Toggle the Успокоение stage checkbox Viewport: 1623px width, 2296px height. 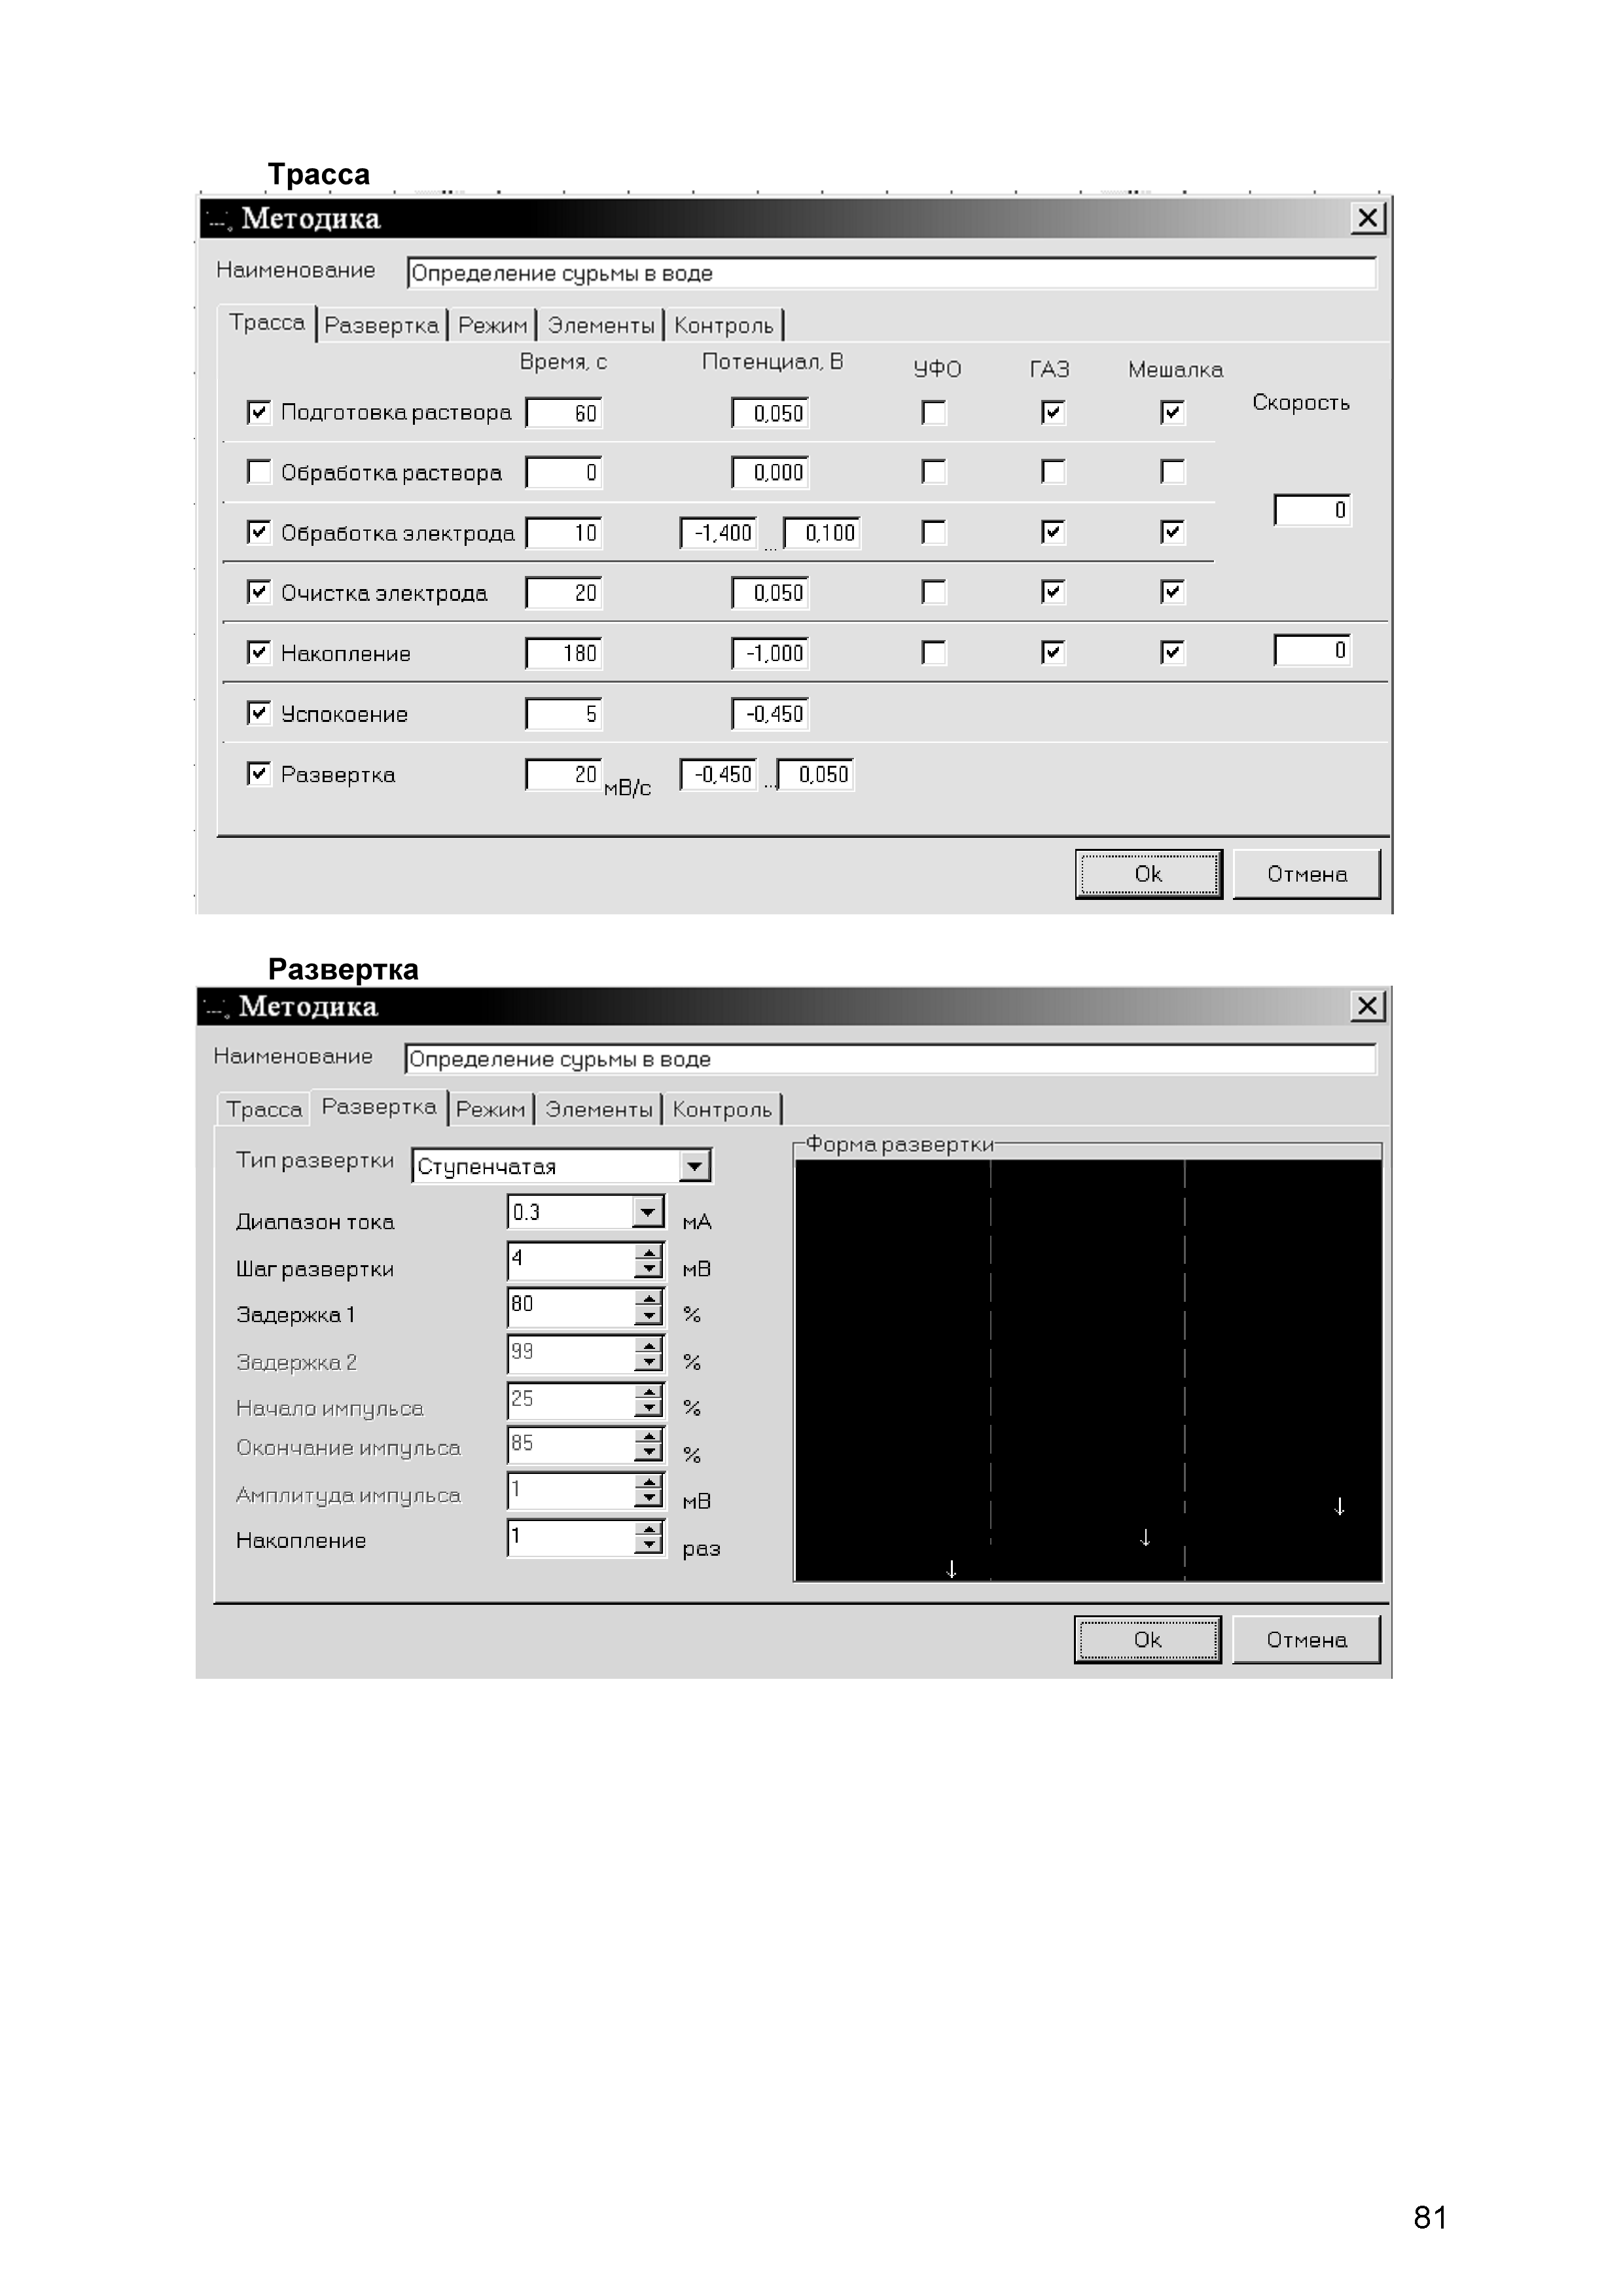(259, 713)
